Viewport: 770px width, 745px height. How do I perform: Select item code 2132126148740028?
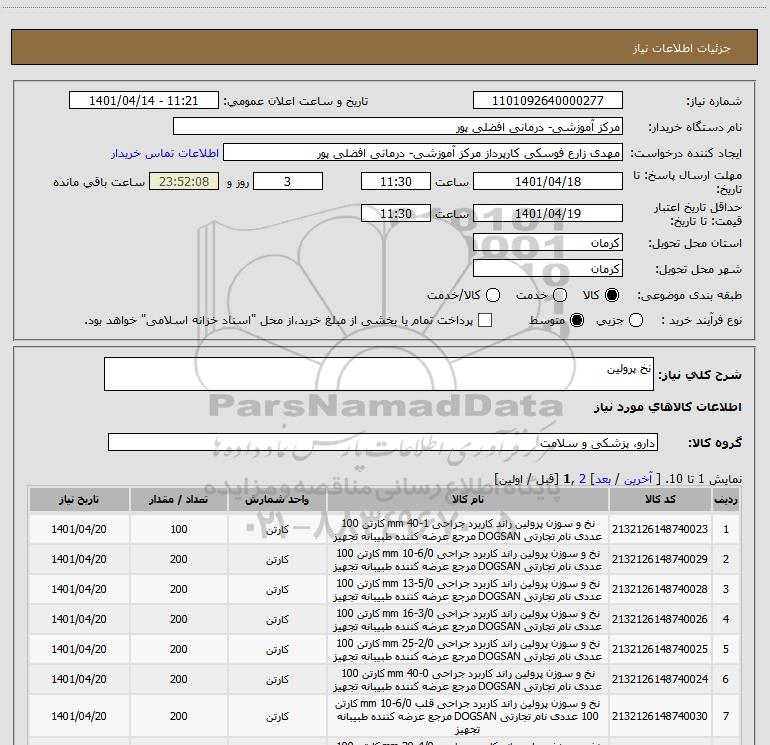coord(660,589)
